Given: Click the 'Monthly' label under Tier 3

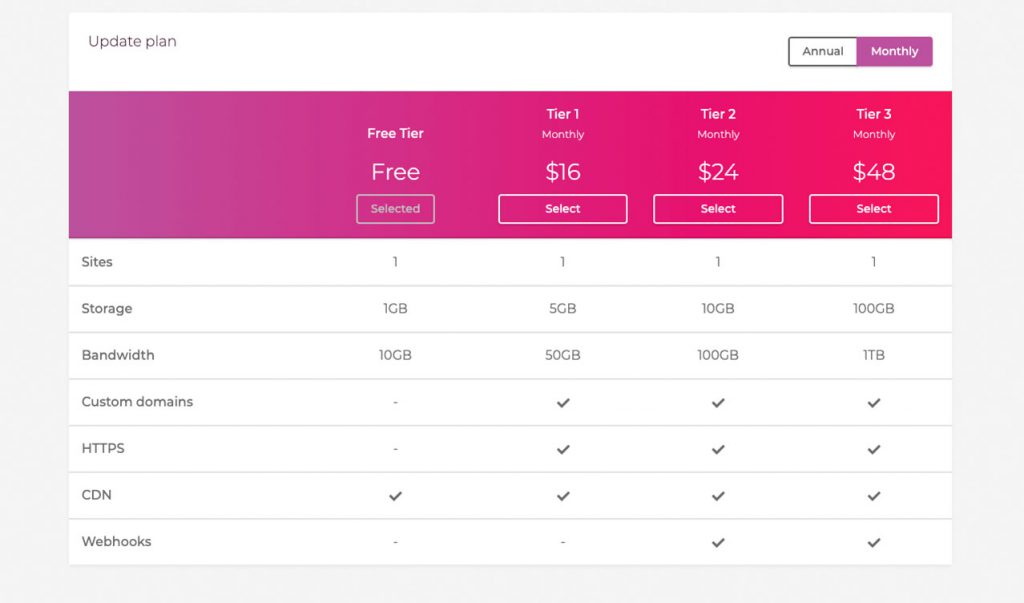Looking at the screenshot, I should (874, 135).
